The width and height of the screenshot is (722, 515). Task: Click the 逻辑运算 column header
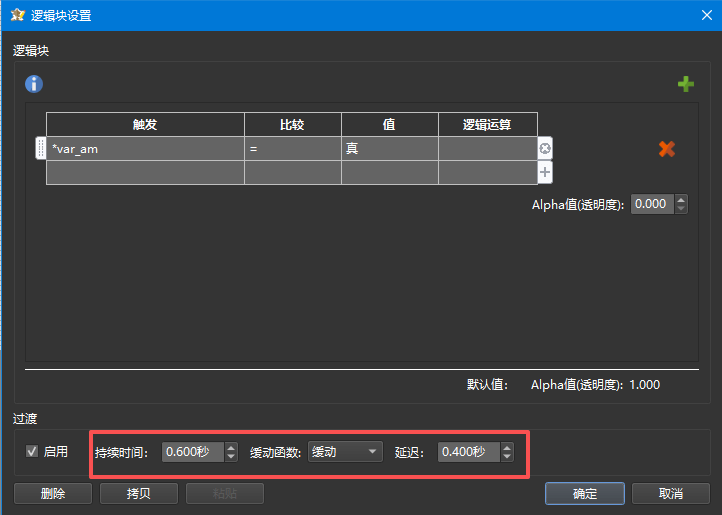pos(487,124)
